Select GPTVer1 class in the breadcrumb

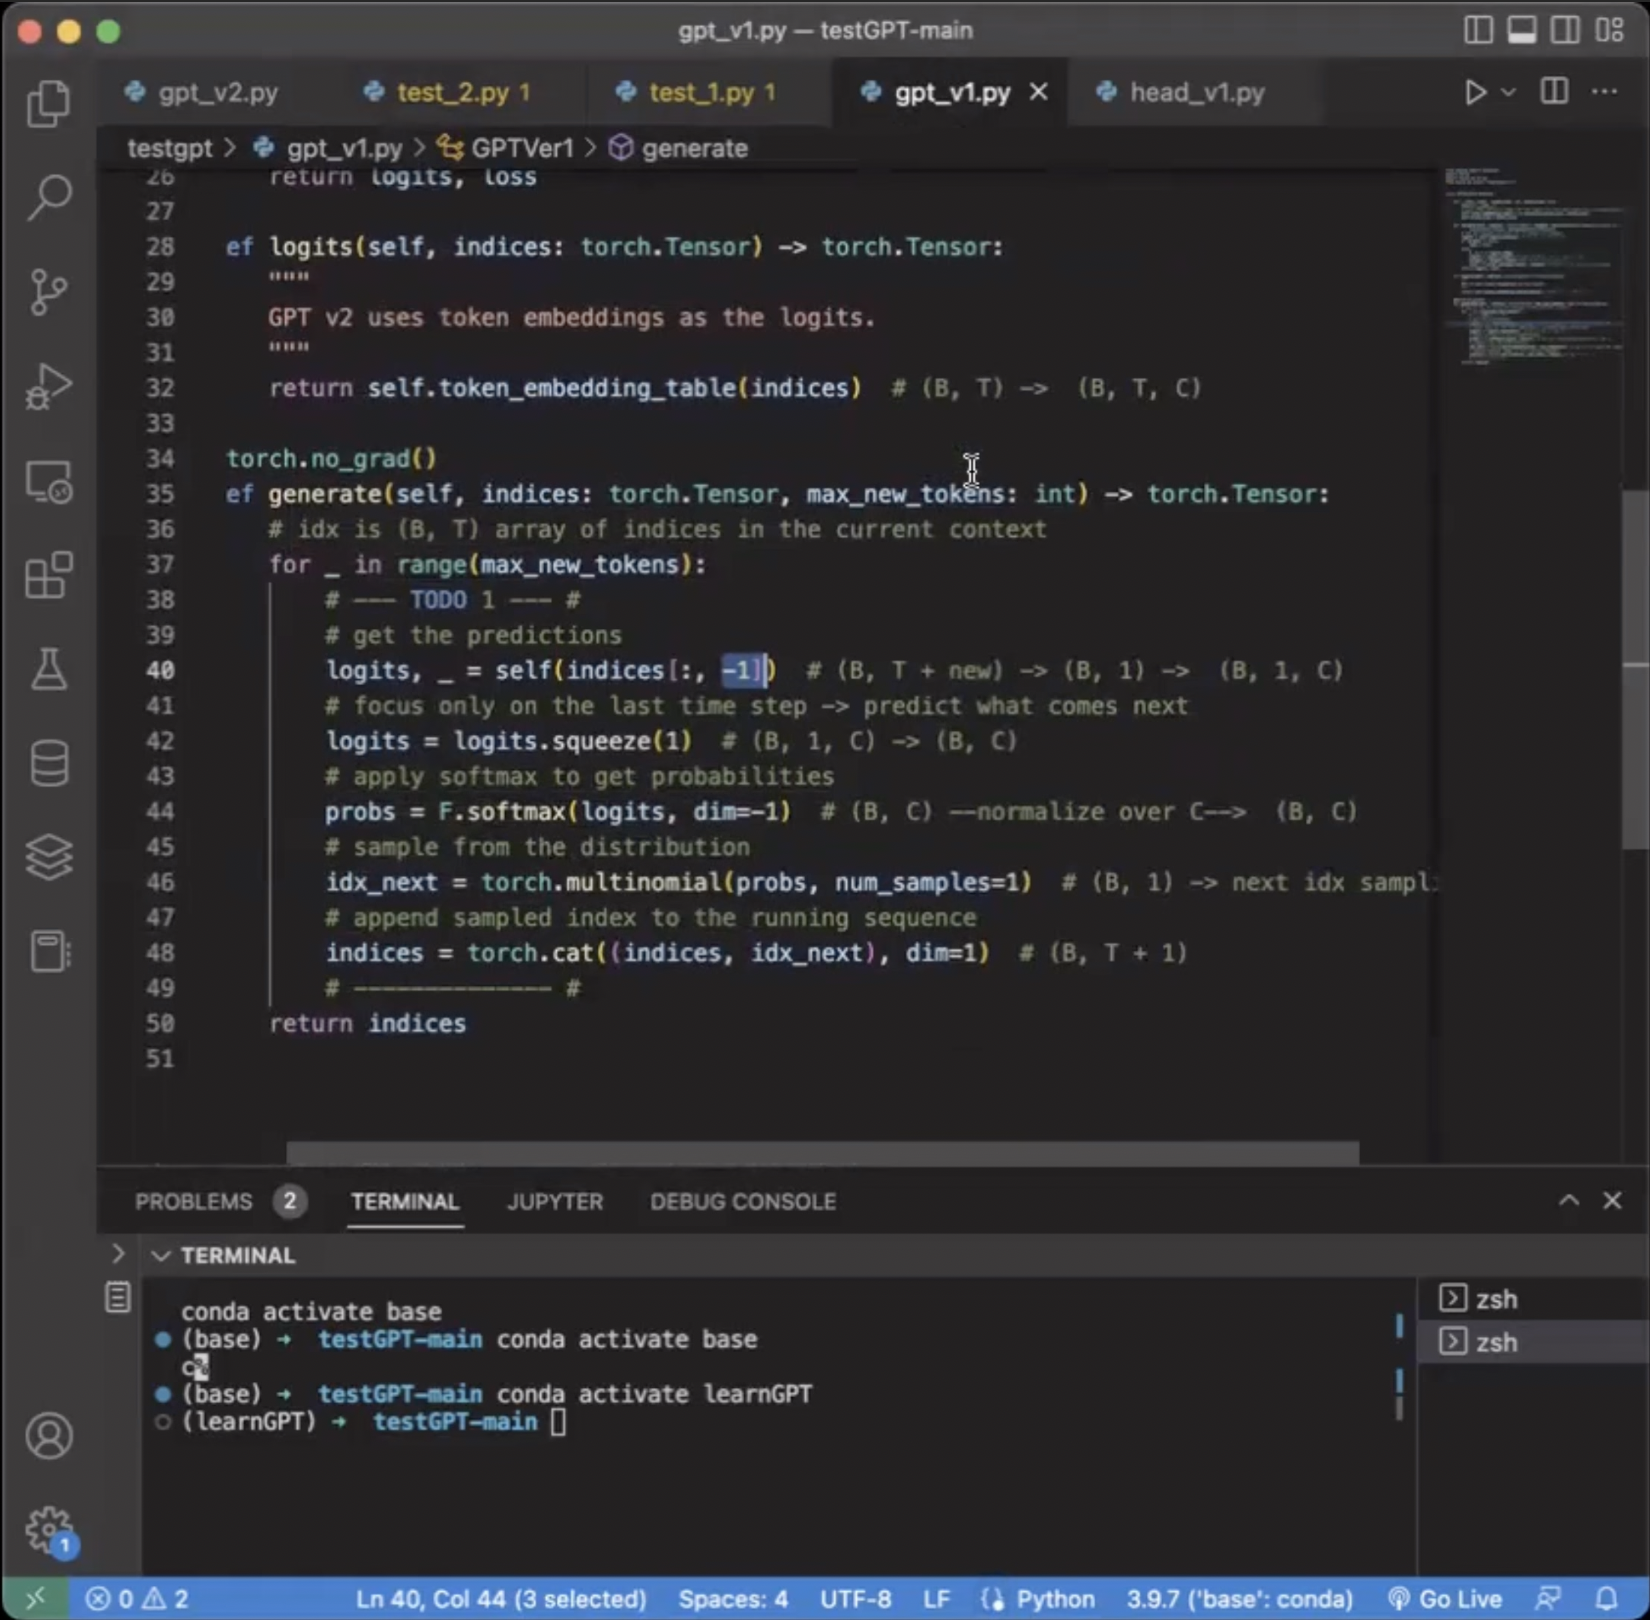point(522,148)
